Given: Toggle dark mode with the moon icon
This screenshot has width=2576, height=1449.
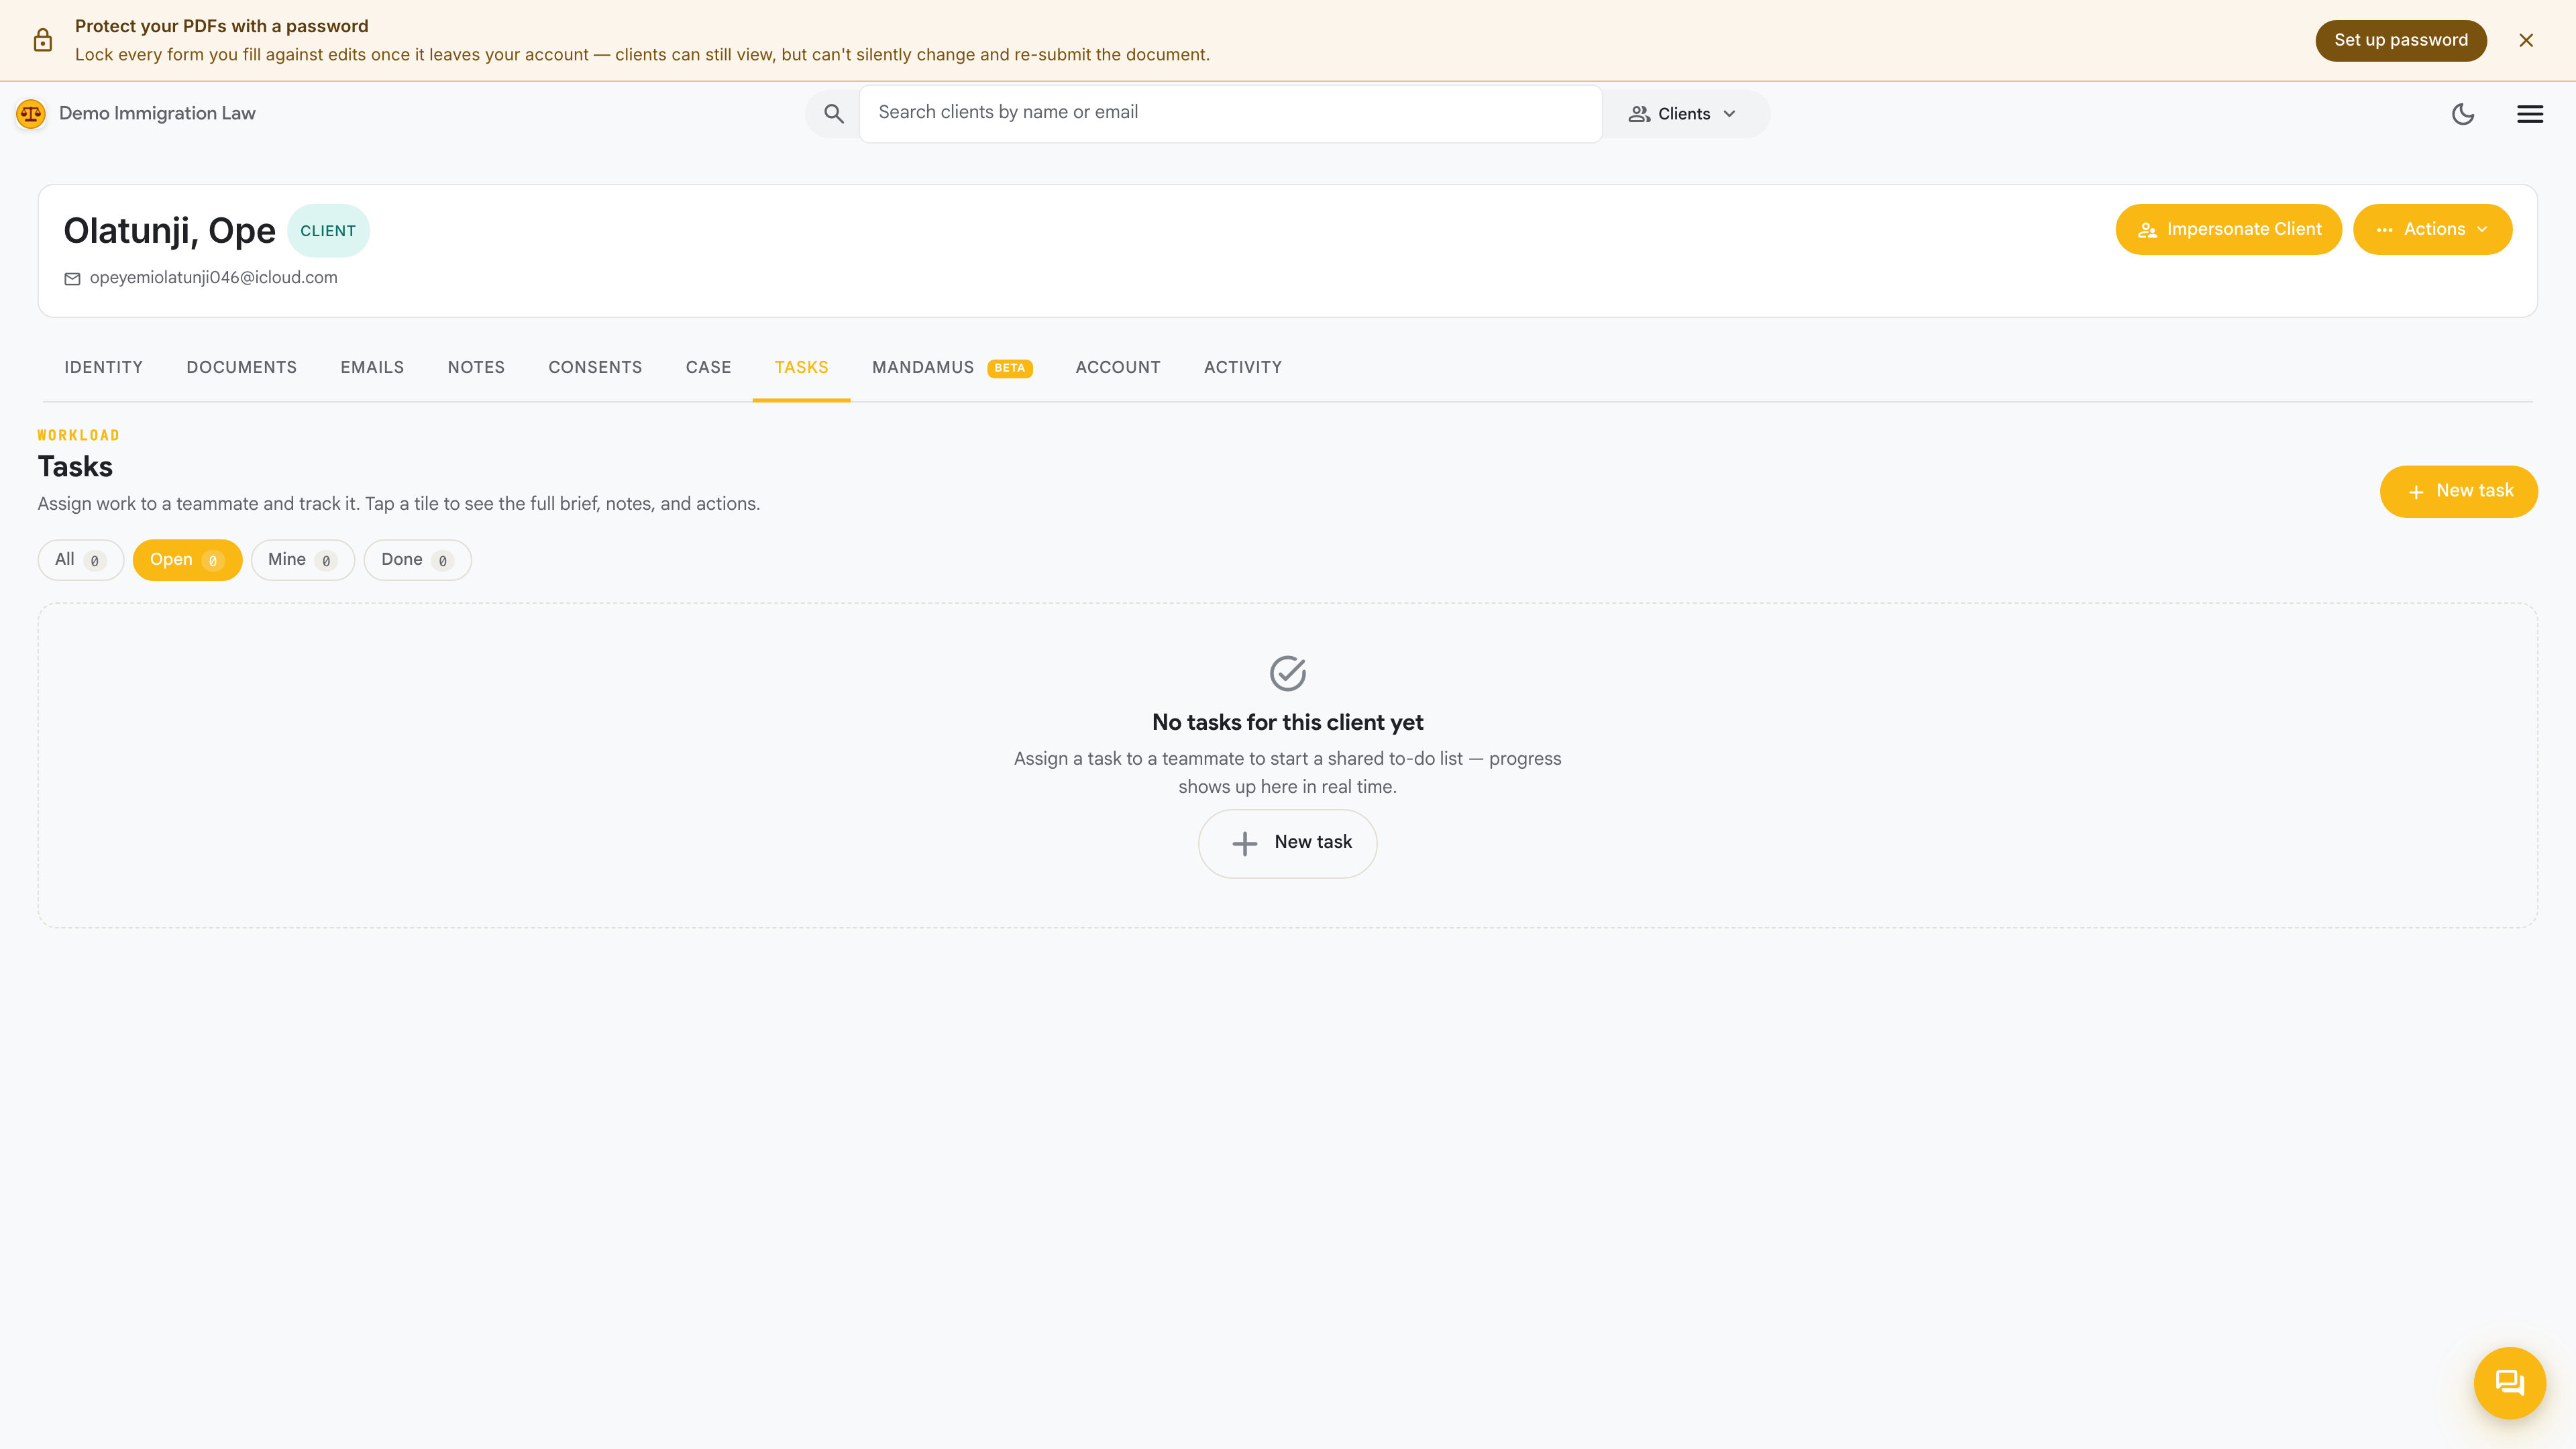Looking at the screenshot, I should 2463,114.
